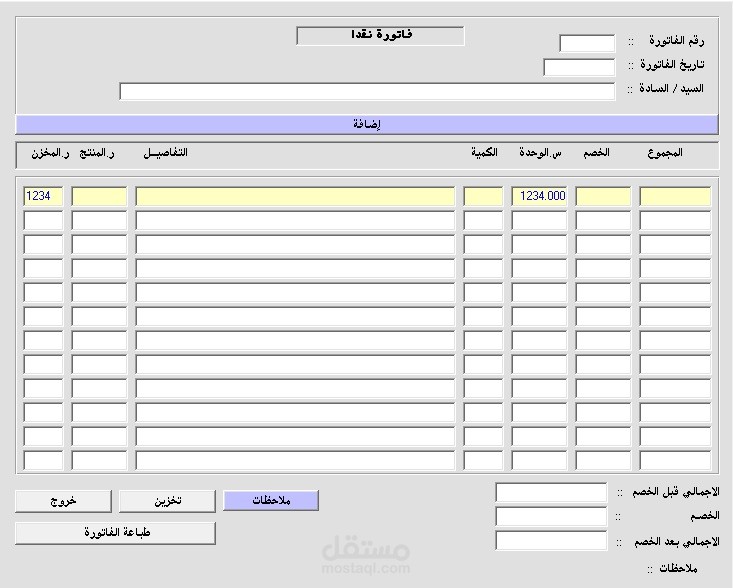The image size is (733, 588).
Task: Click the س.الوحدة column header
Action: [540, 153]
